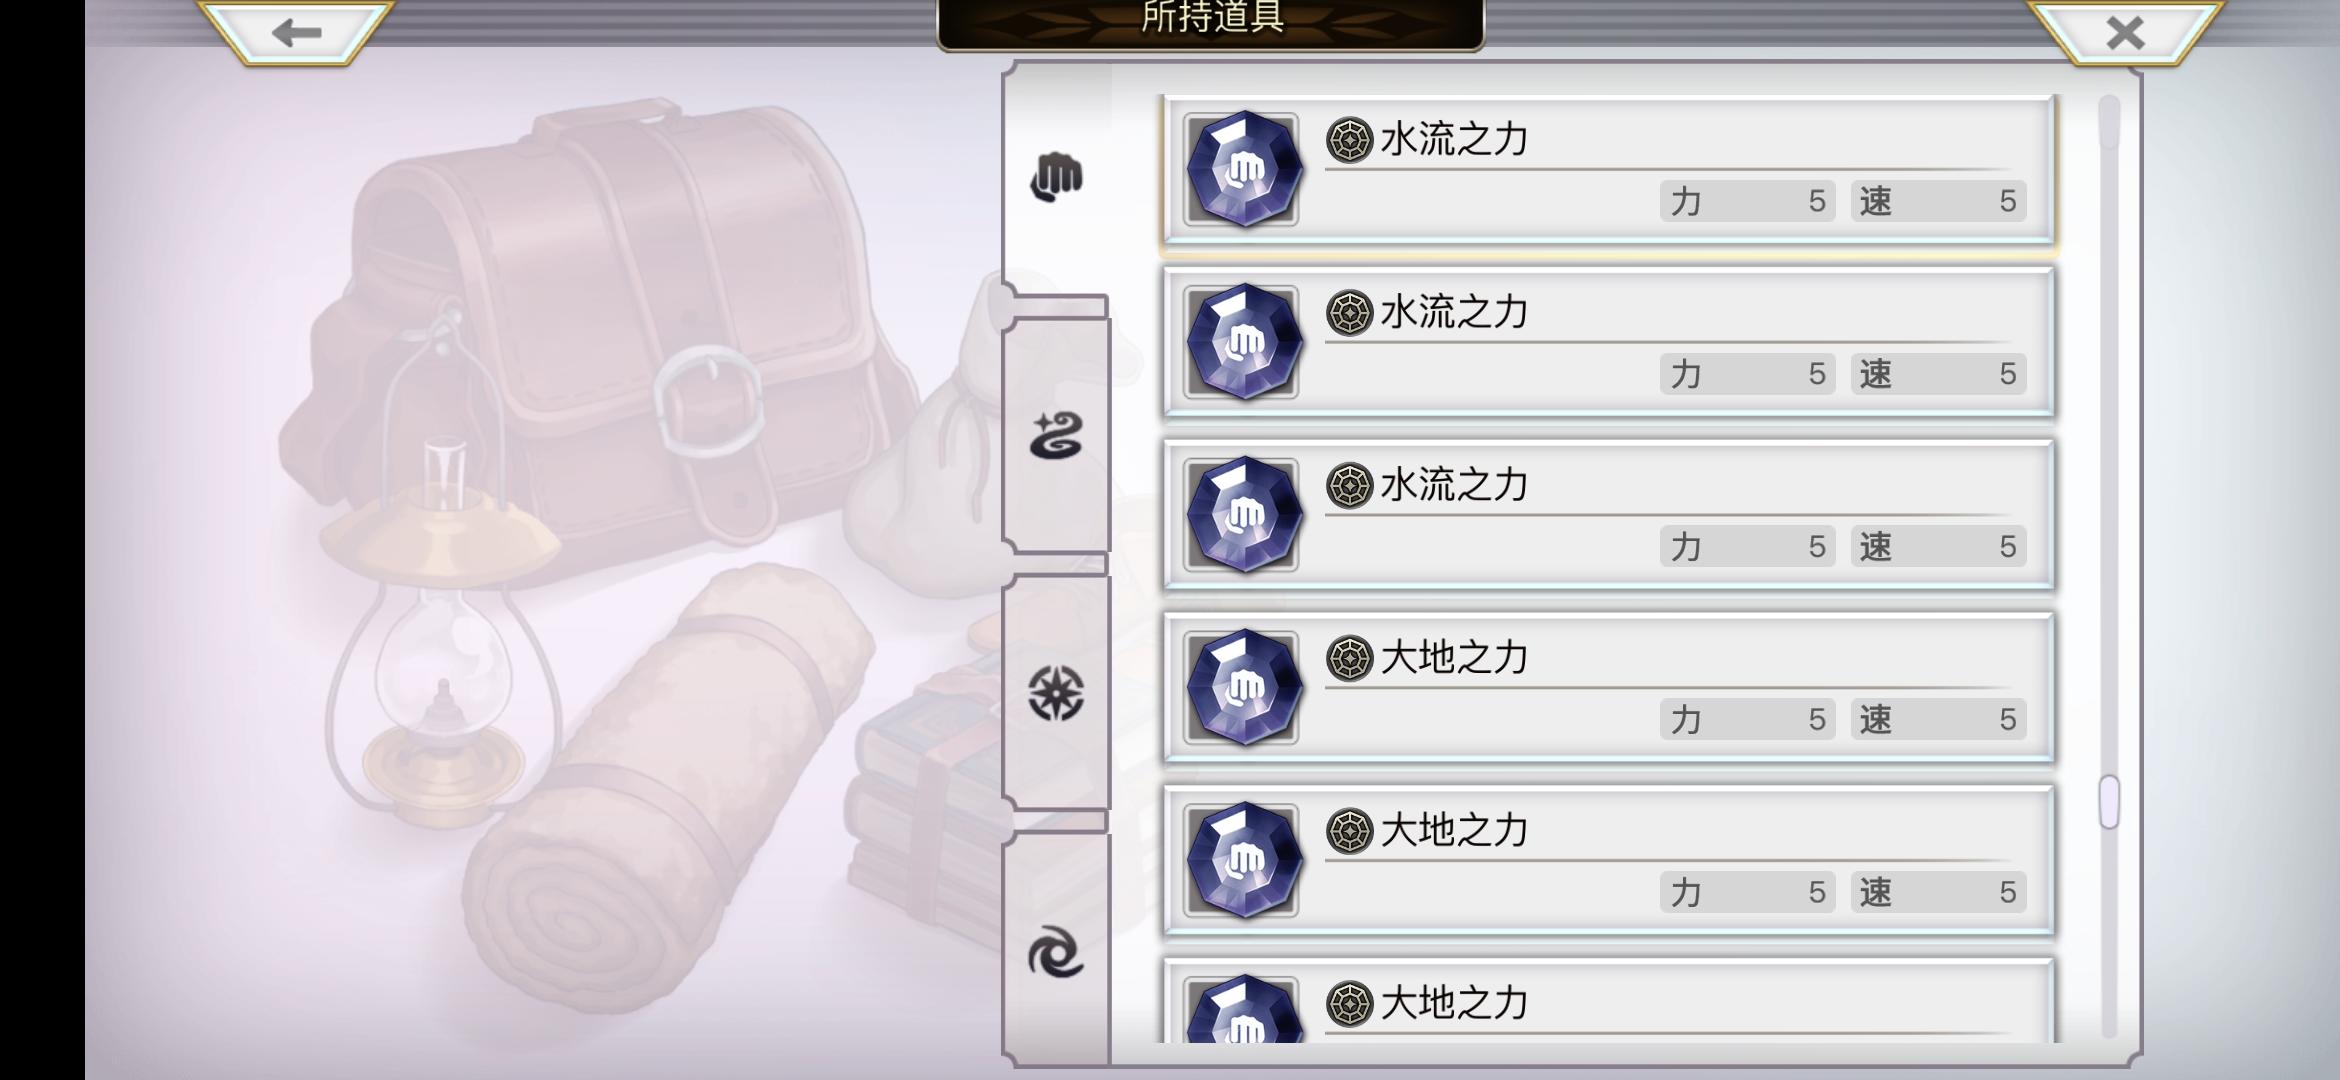
Task: Select the highlighted top 水流之力 item row
Action: point(1608,169)
